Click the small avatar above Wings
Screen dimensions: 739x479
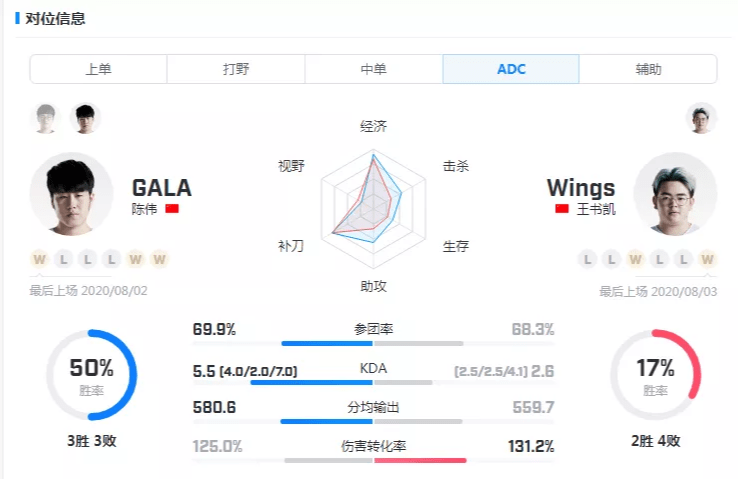pyautogui.click(x=702, y=118)
